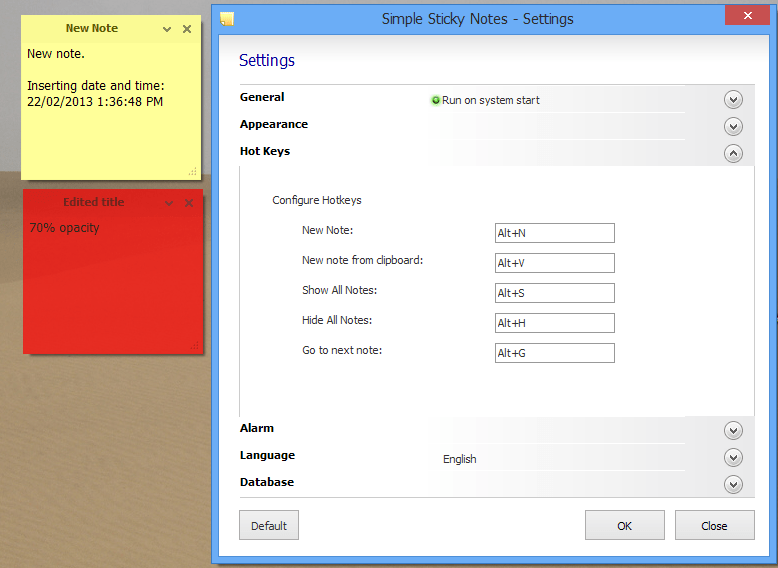Image resolution: width=778 pixels, height=568 pixels.
Task: Expand the Language section chevron
Action: [733, 457]
